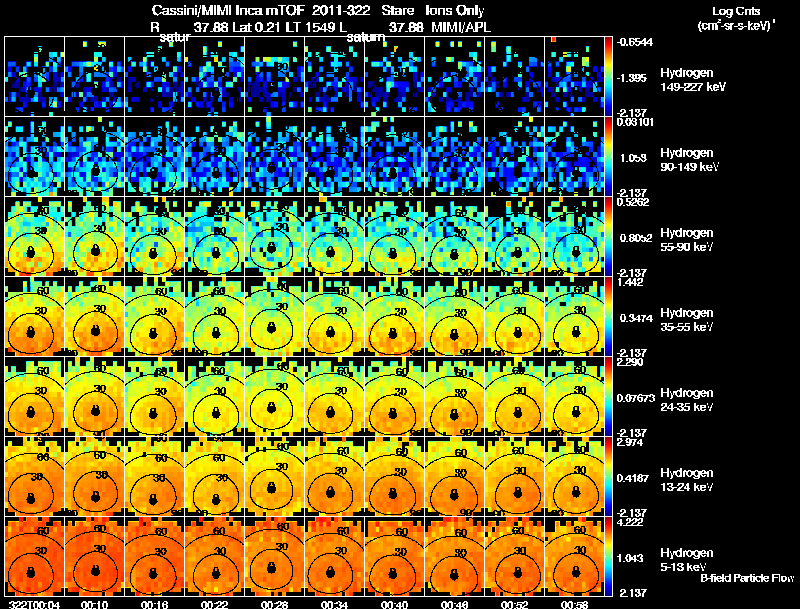Image resolution: width=800 pixels, height=609 pixels.
Task: Click the Hydrogen 13-24 keV row label
Action: 687,480
